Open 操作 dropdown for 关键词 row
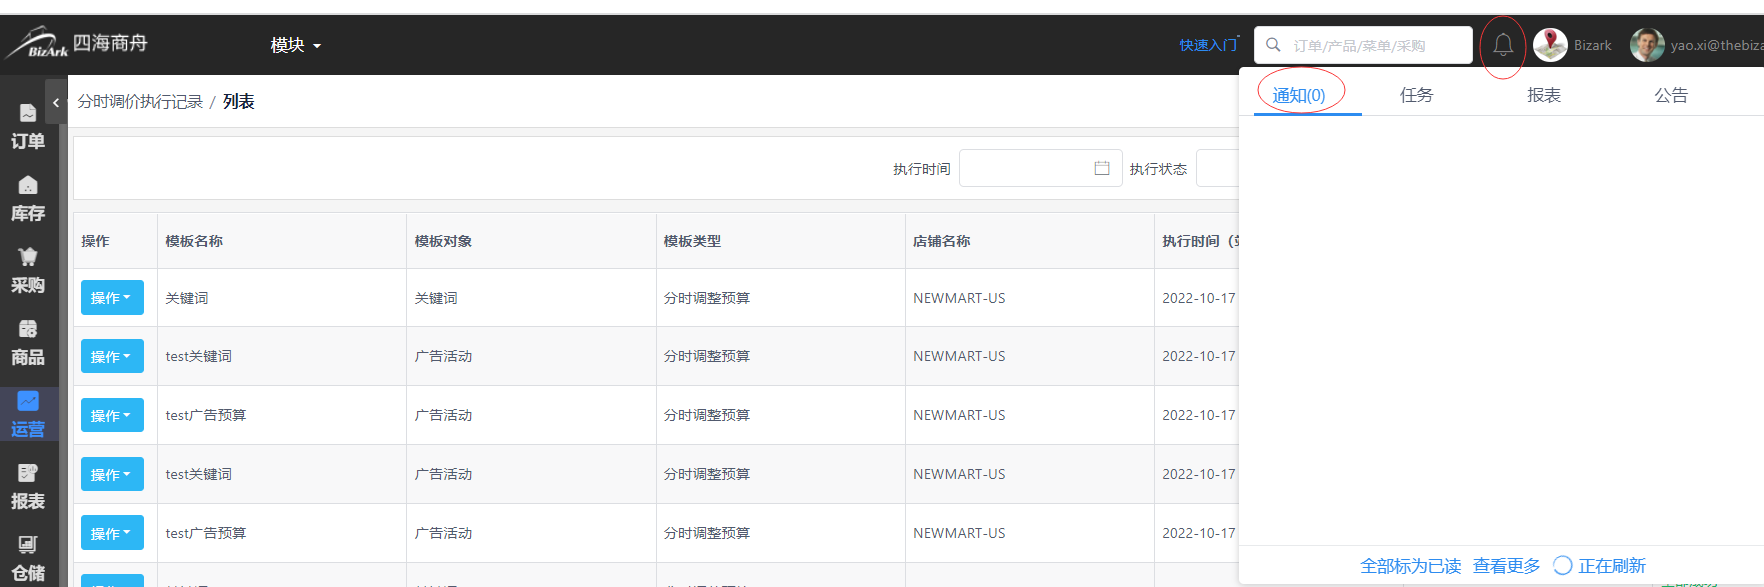 [112, 298]
